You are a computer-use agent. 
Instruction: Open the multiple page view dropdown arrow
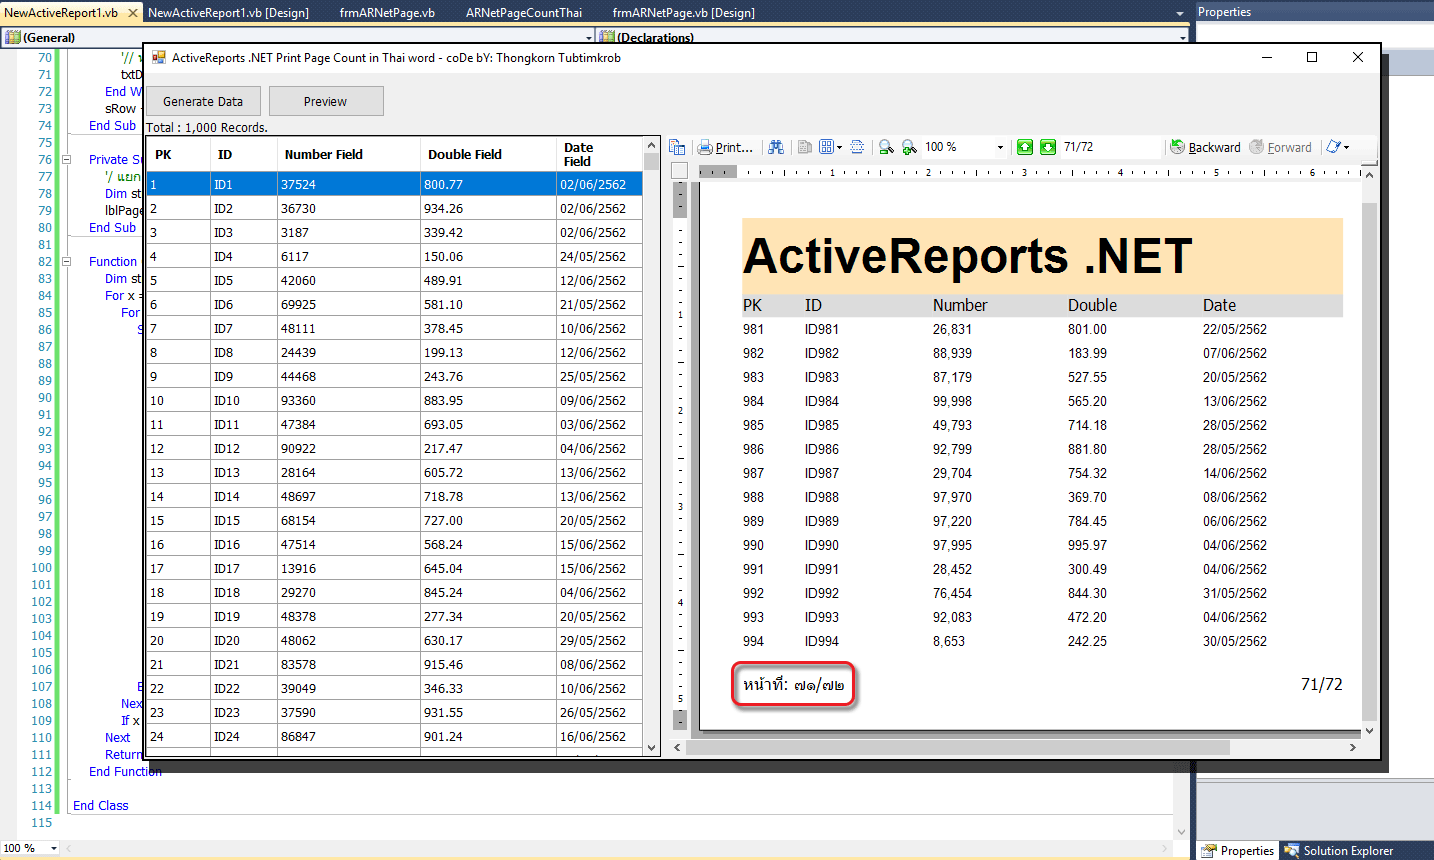(x=839, y=147)
